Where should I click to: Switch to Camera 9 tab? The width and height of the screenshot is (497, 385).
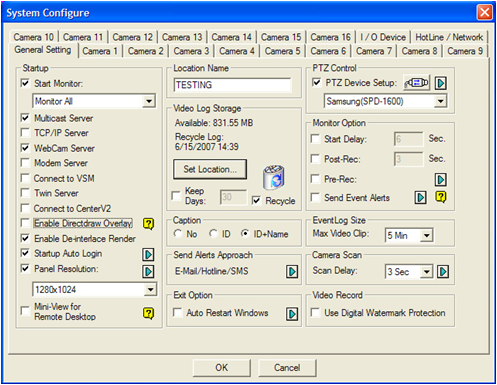465,51
